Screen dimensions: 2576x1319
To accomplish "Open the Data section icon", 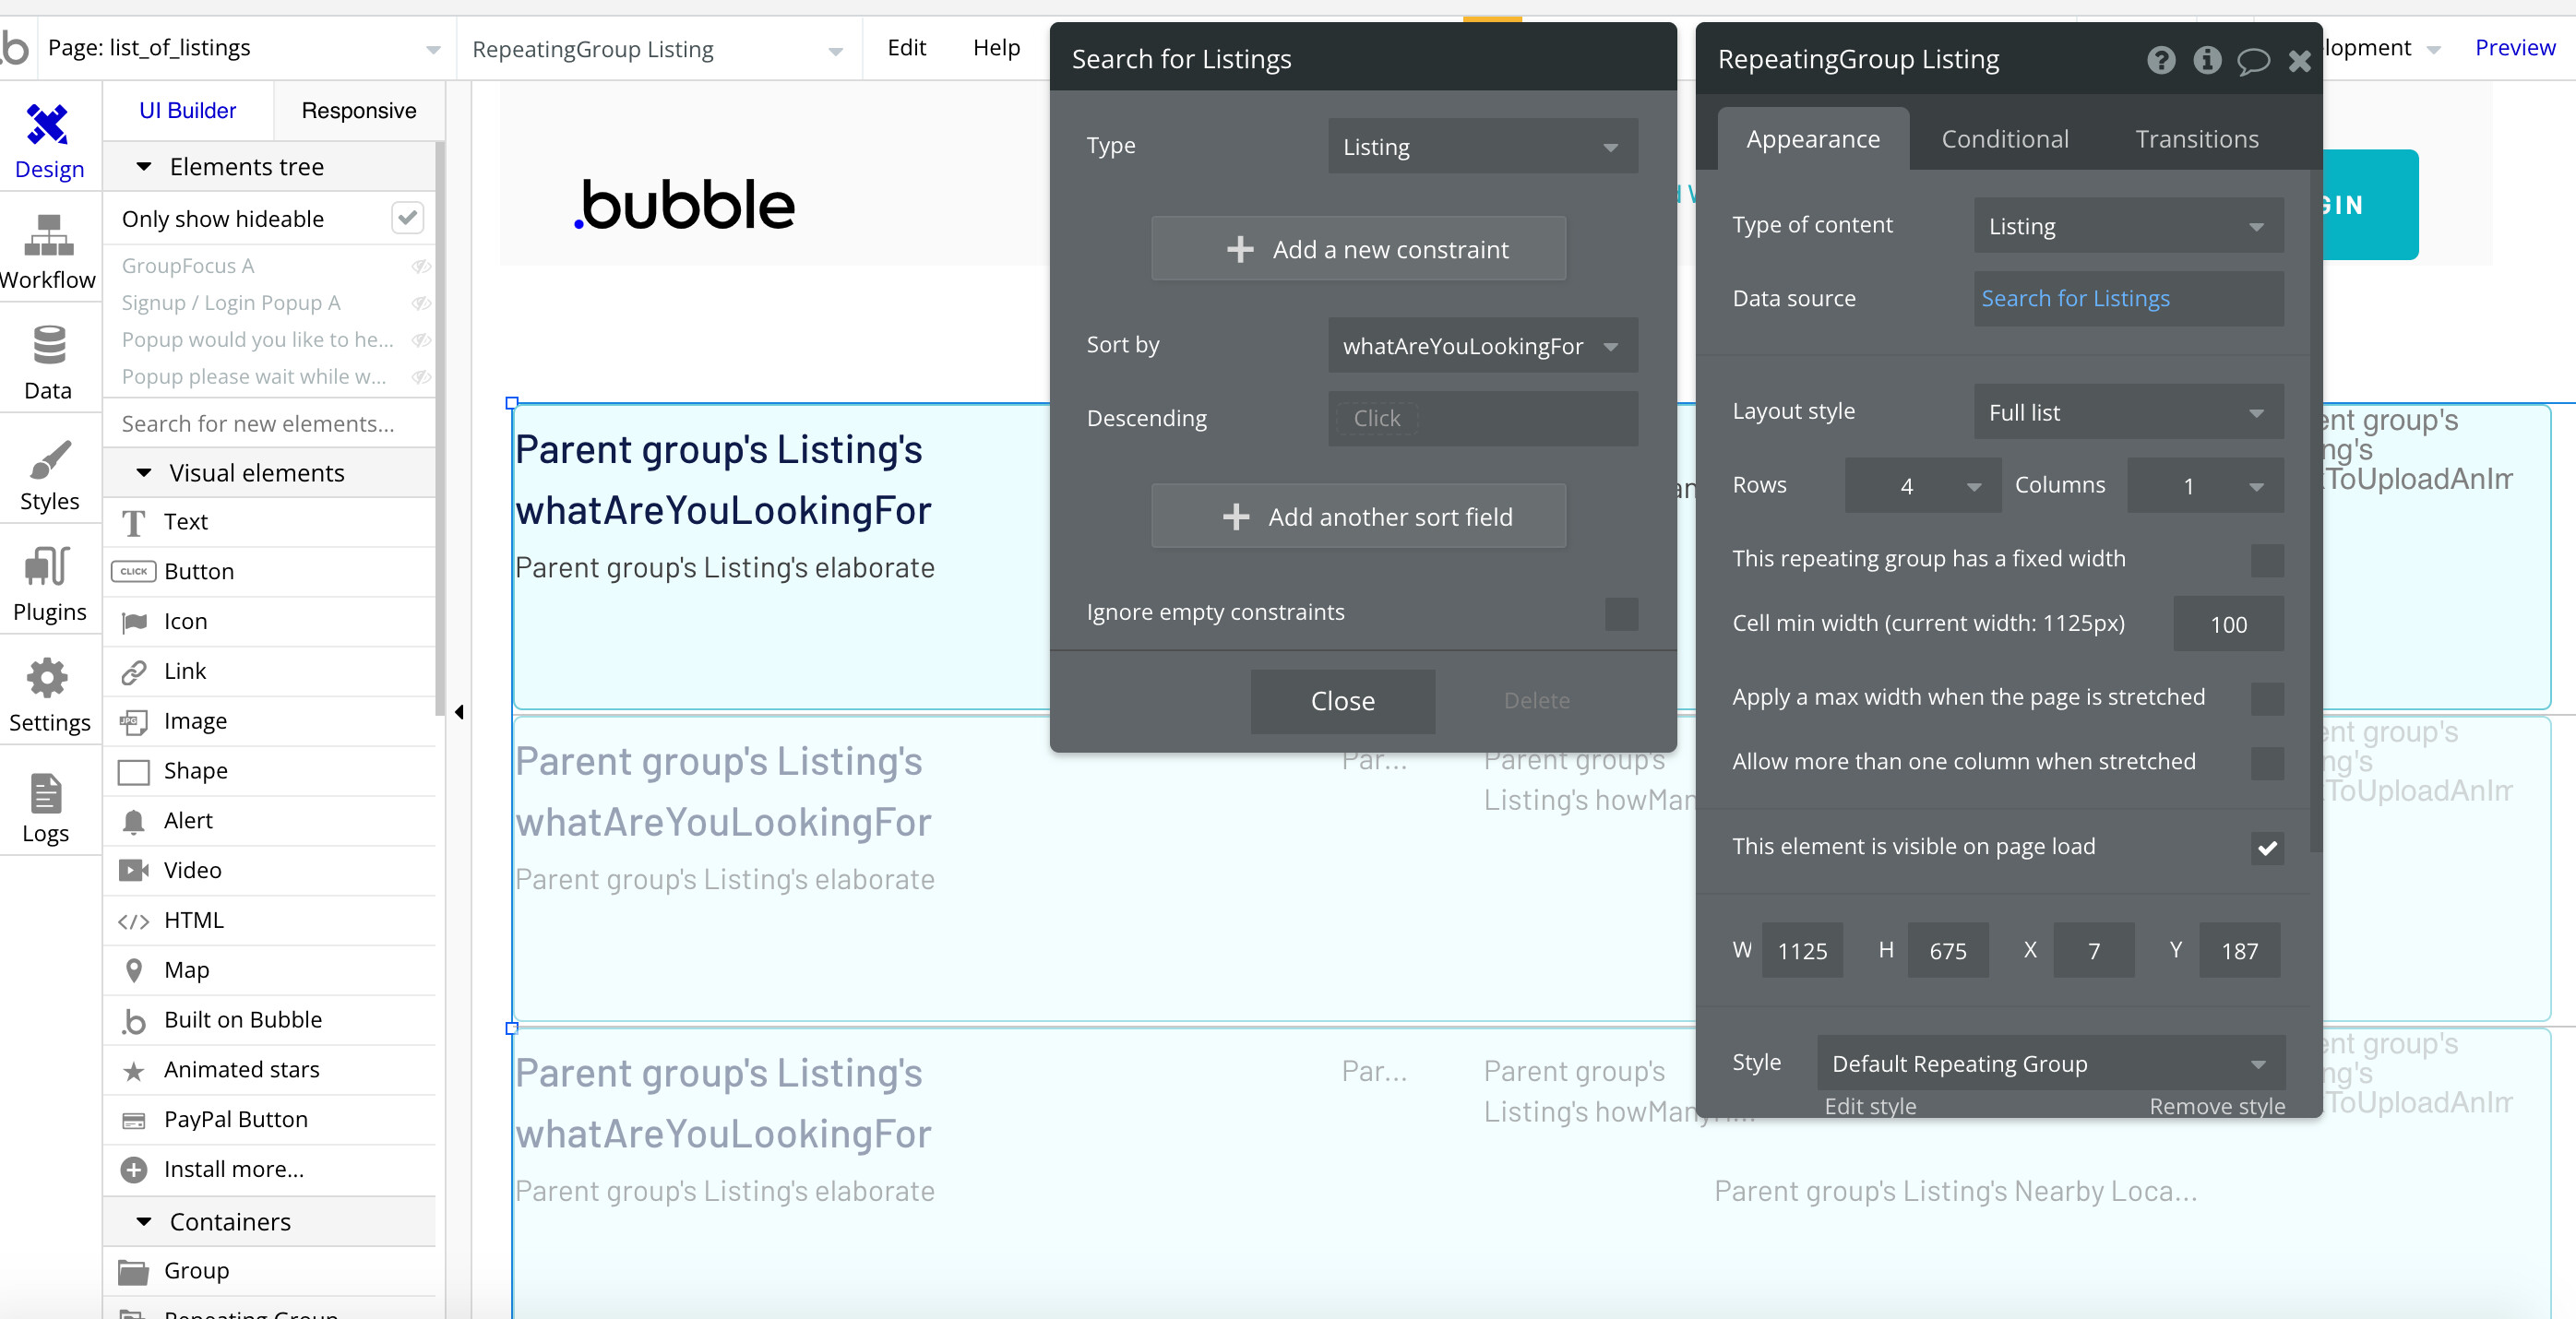I will pos(48,345).
